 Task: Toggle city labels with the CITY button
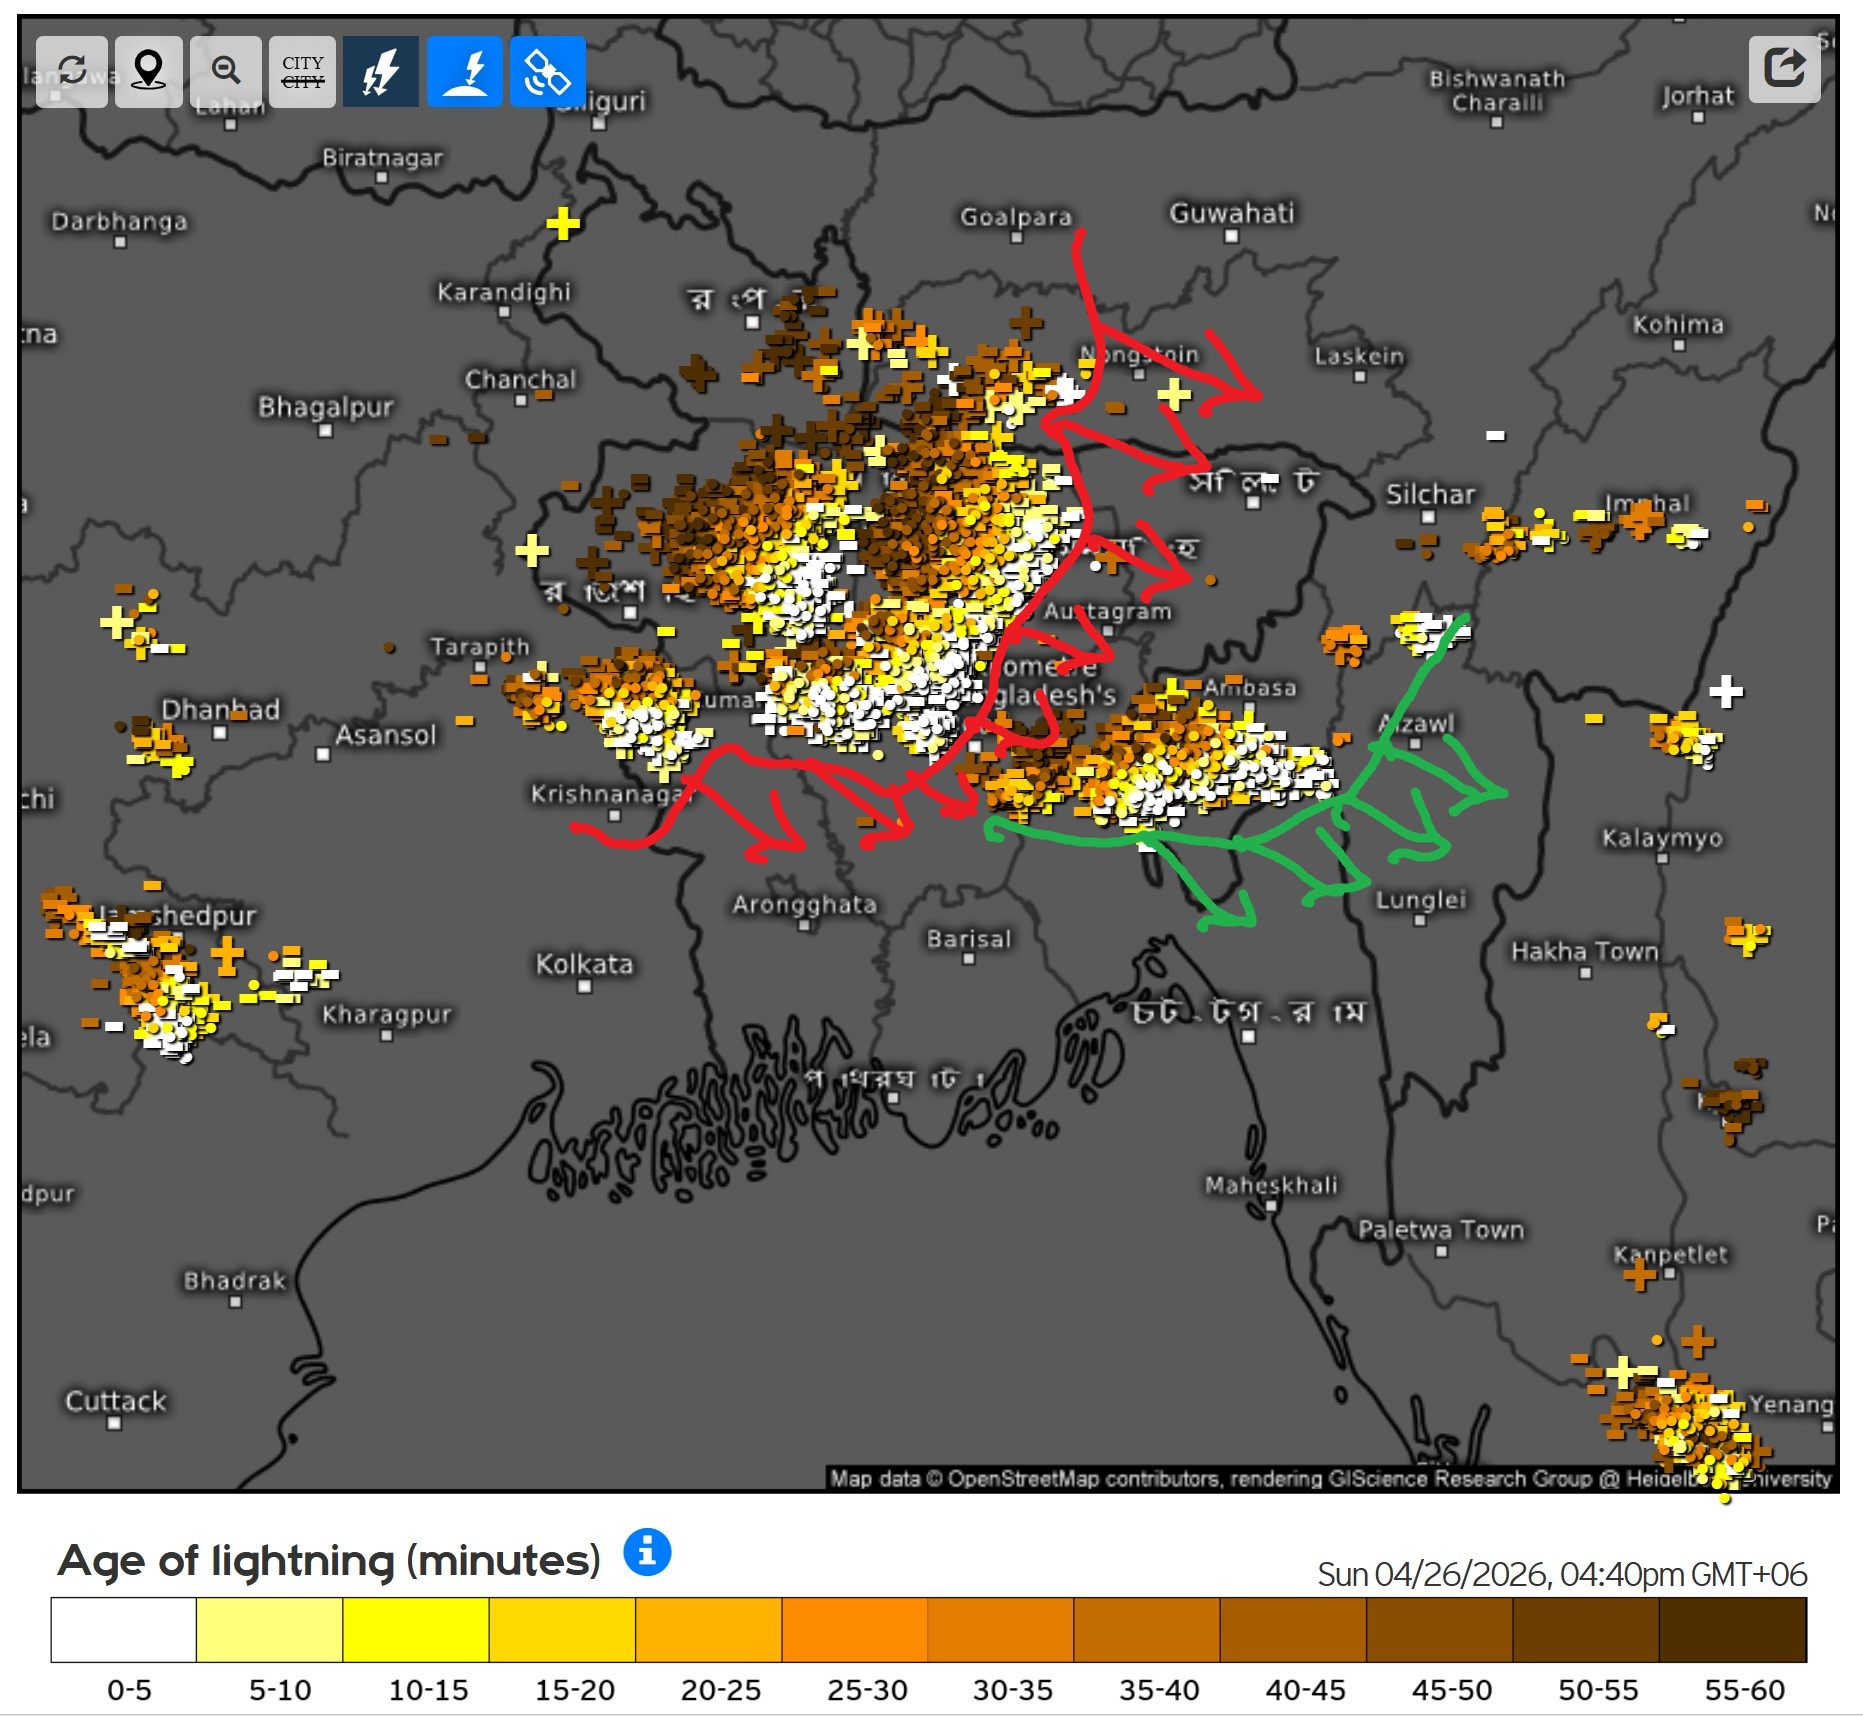point(302,71)
